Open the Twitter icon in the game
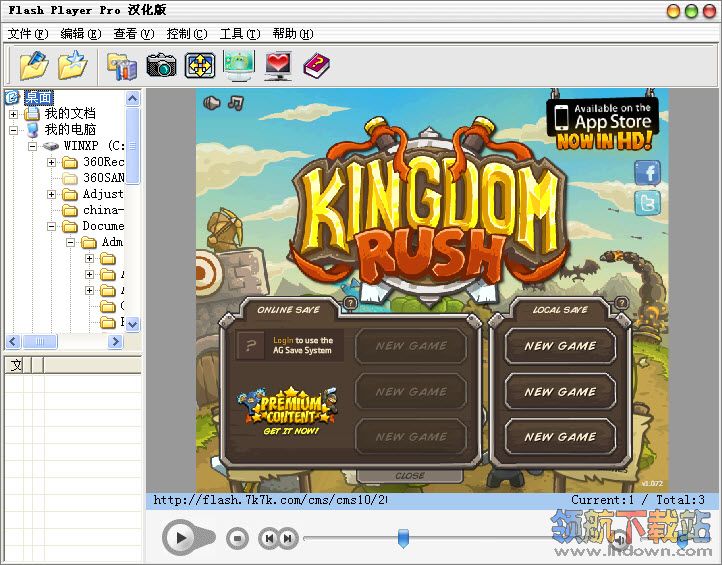 point(647,203)
